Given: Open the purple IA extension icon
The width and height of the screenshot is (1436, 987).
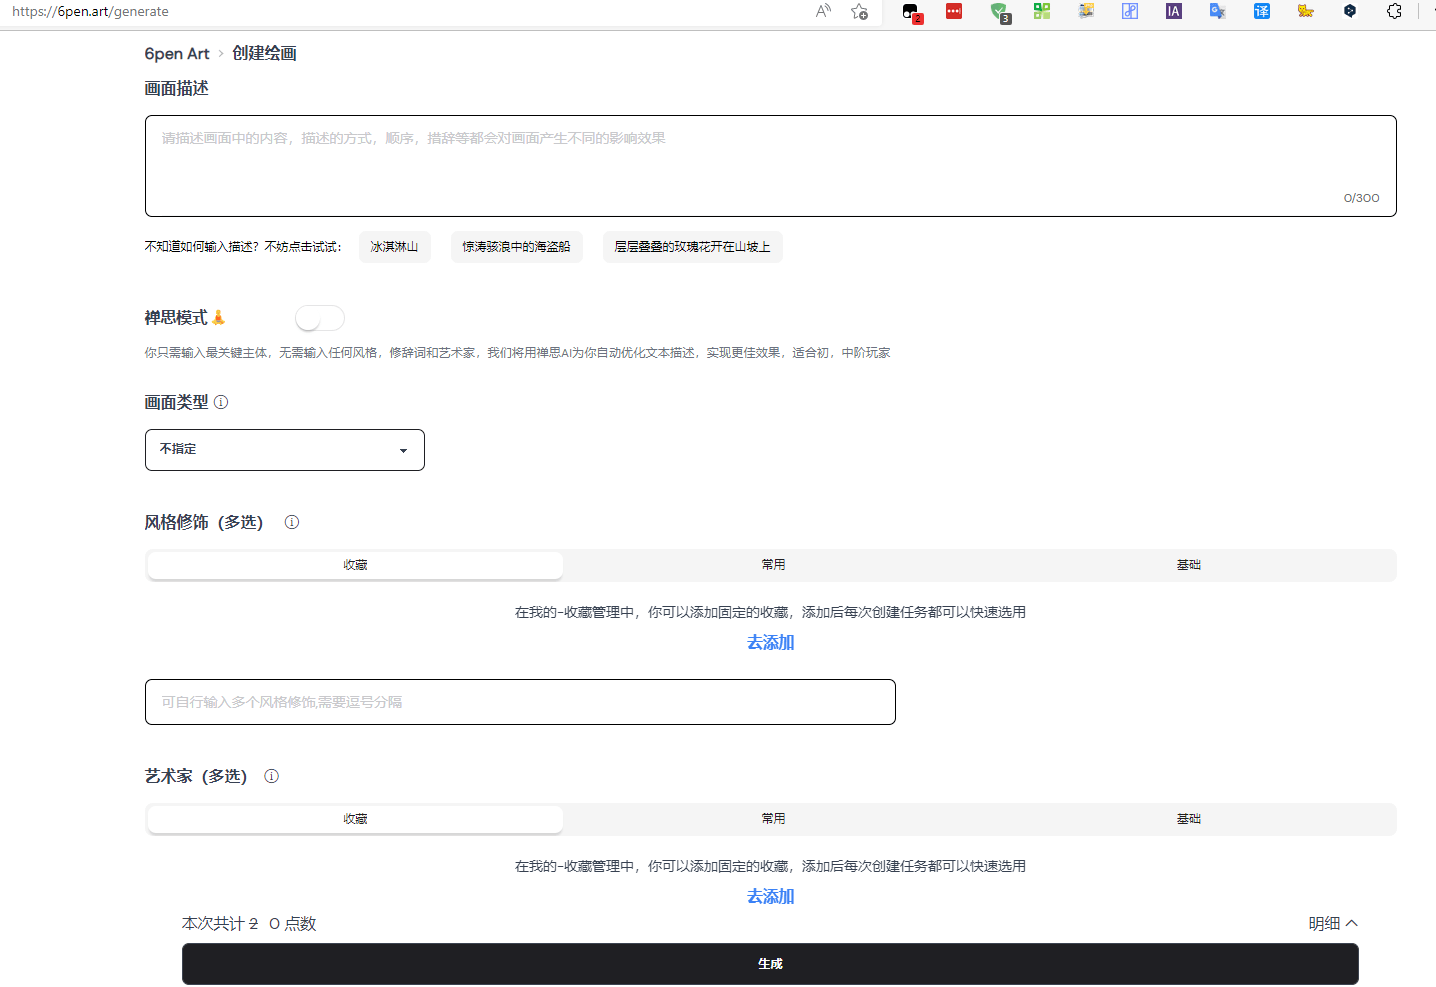Looking at the screenshot, I should (x=1173, y=12).
